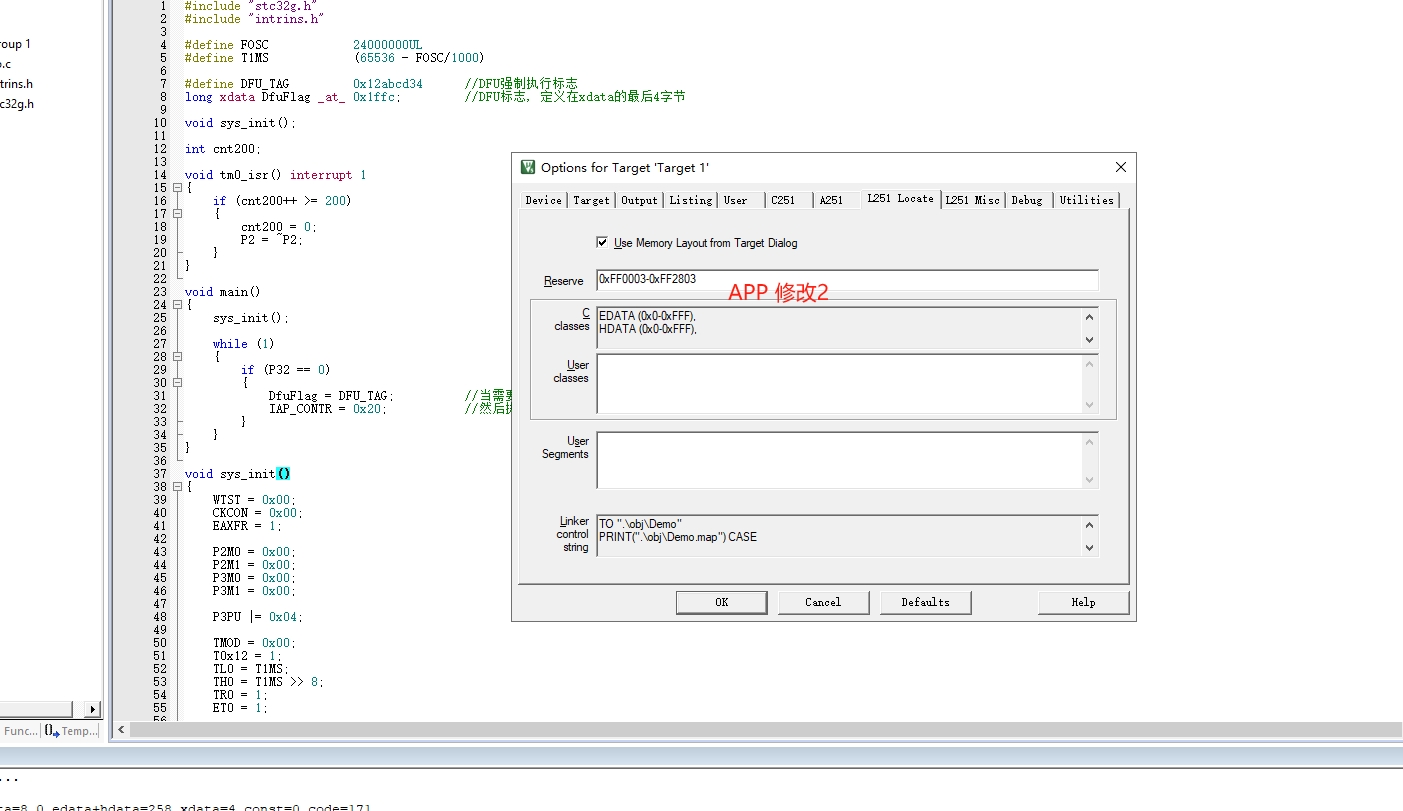Image resolution: width=1403 pixels, height=811 pixels.
Task: Collapse the tm0_isr function fold marker
Action: 177,188
